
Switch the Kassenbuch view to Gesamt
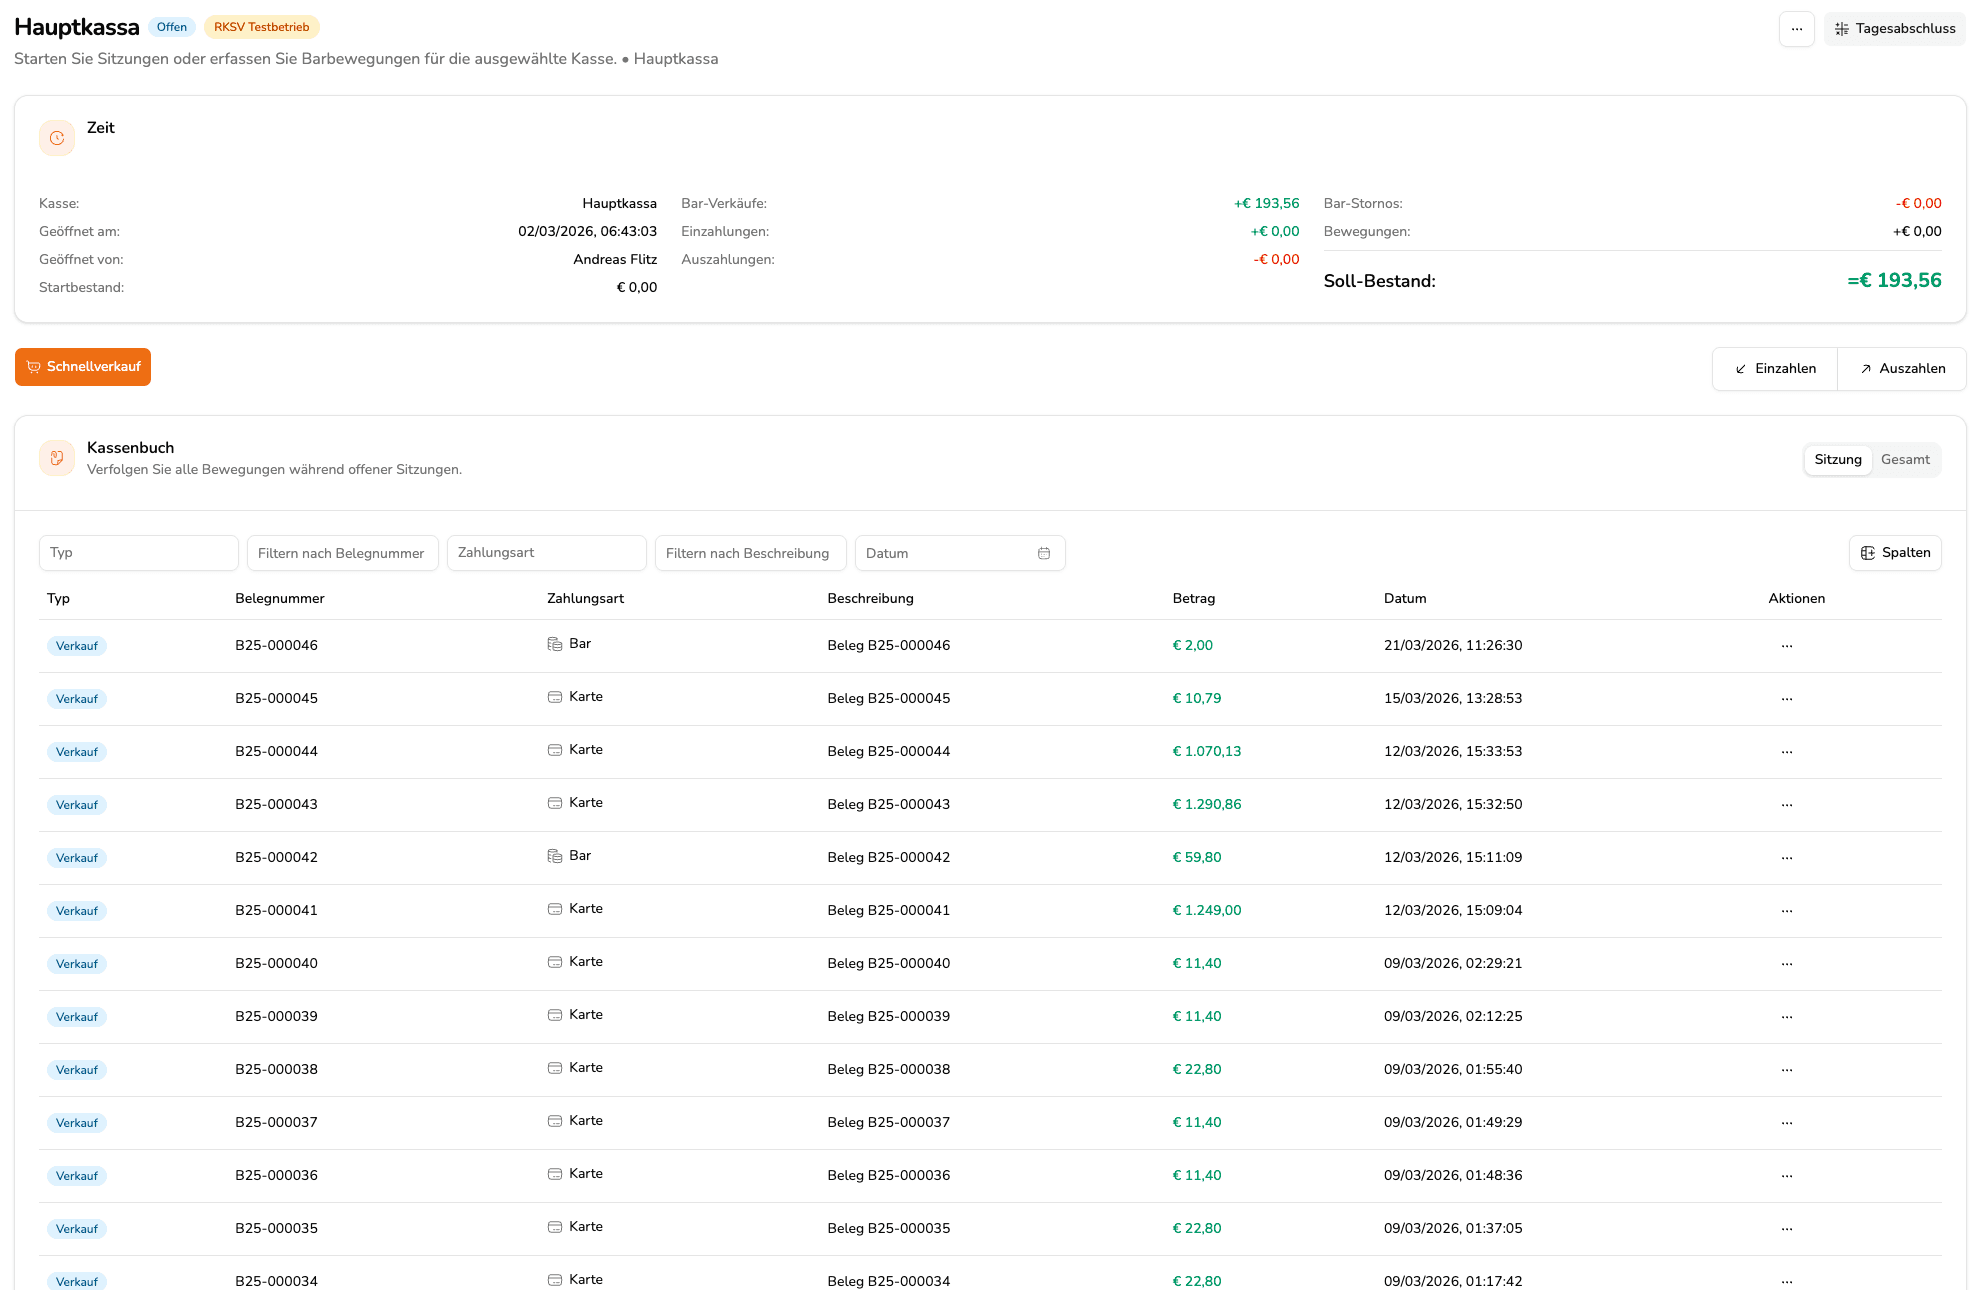(1904, 460)
